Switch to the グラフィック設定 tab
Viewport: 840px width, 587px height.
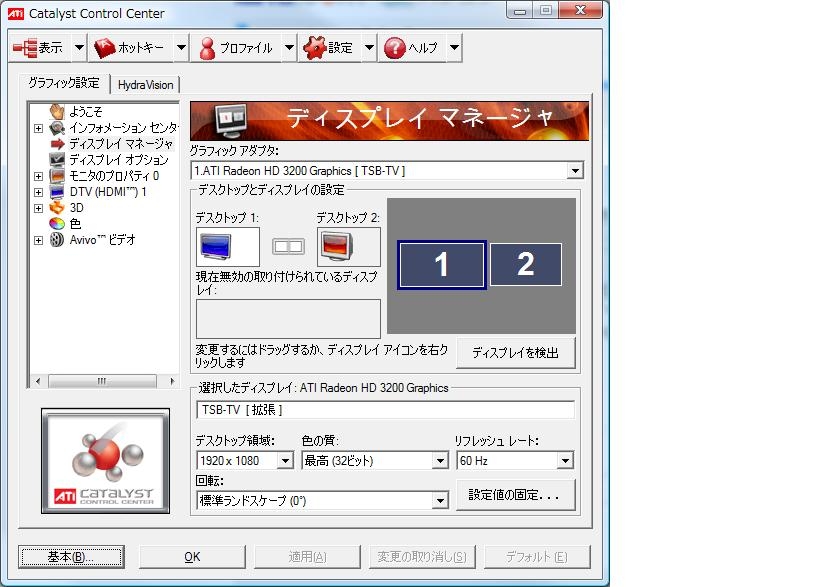(64, 83)
